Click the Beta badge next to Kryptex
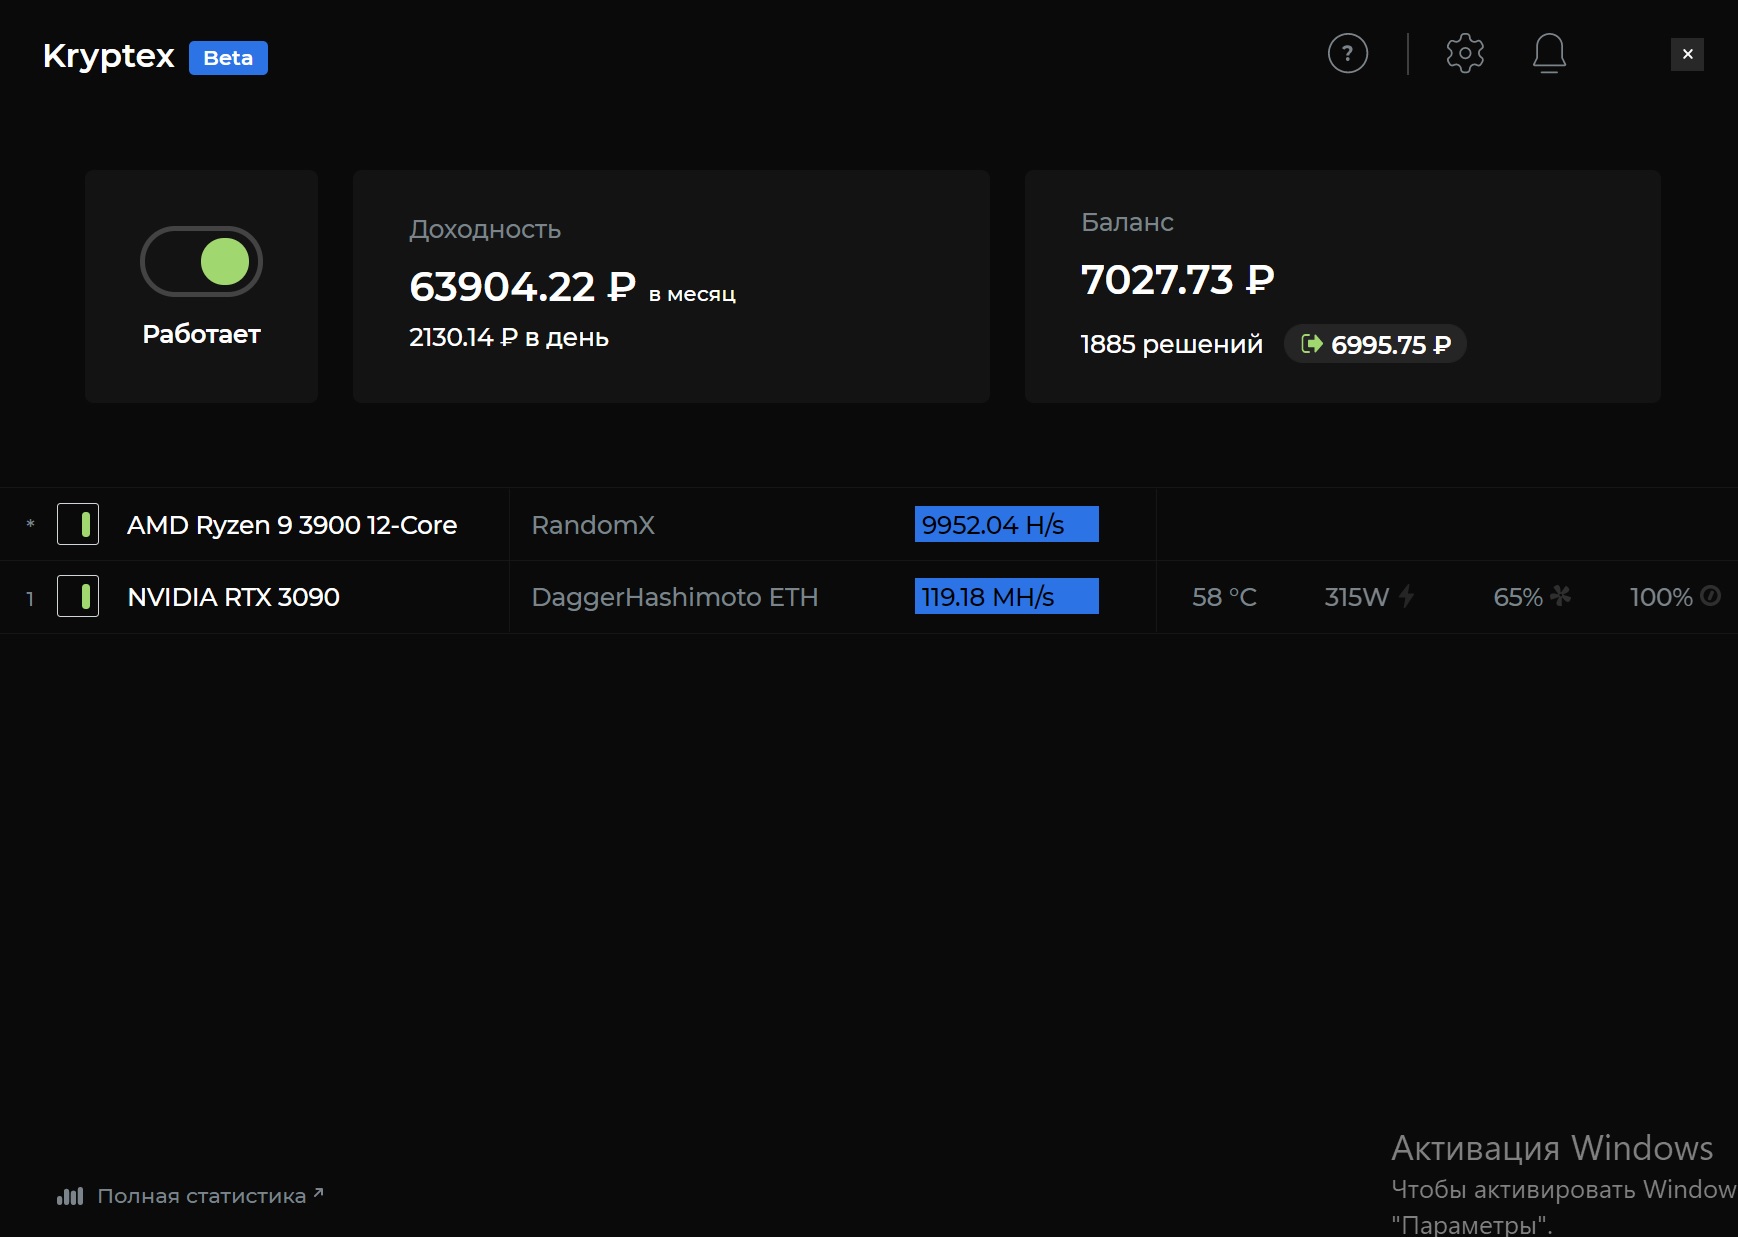The height and width of the screenshot is (1237, 1738). (228, 58)
